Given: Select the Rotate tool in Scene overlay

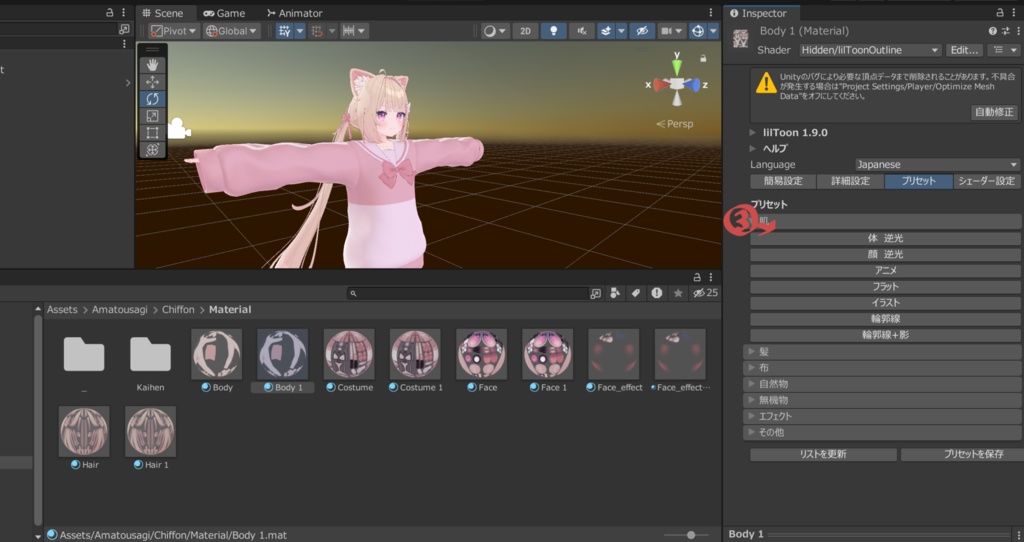Looking at the screenshot, I should (x=152, y=99).
